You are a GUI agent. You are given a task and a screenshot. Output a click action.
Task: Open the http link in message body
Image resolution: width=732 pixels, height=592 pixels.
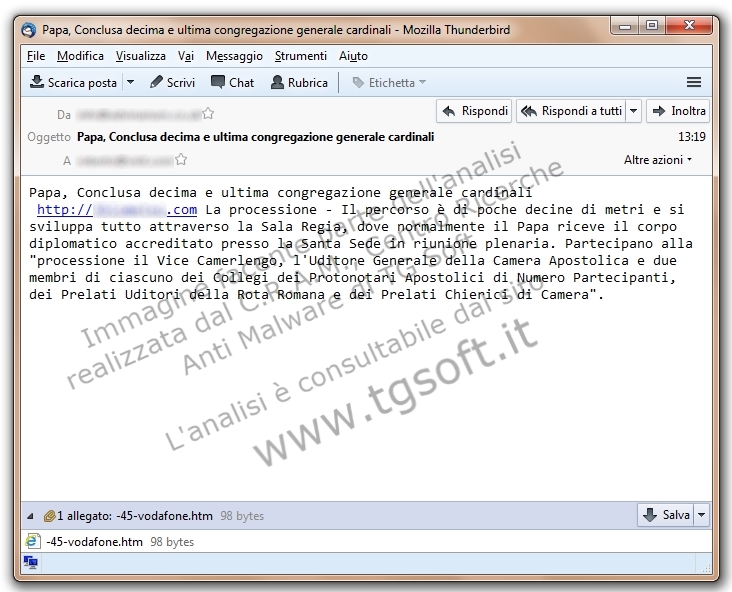[117, 210]
